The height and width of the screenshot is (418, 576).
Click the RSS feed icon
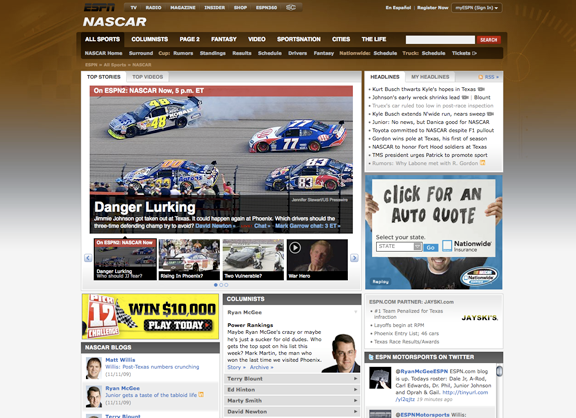tap(480, 77)
